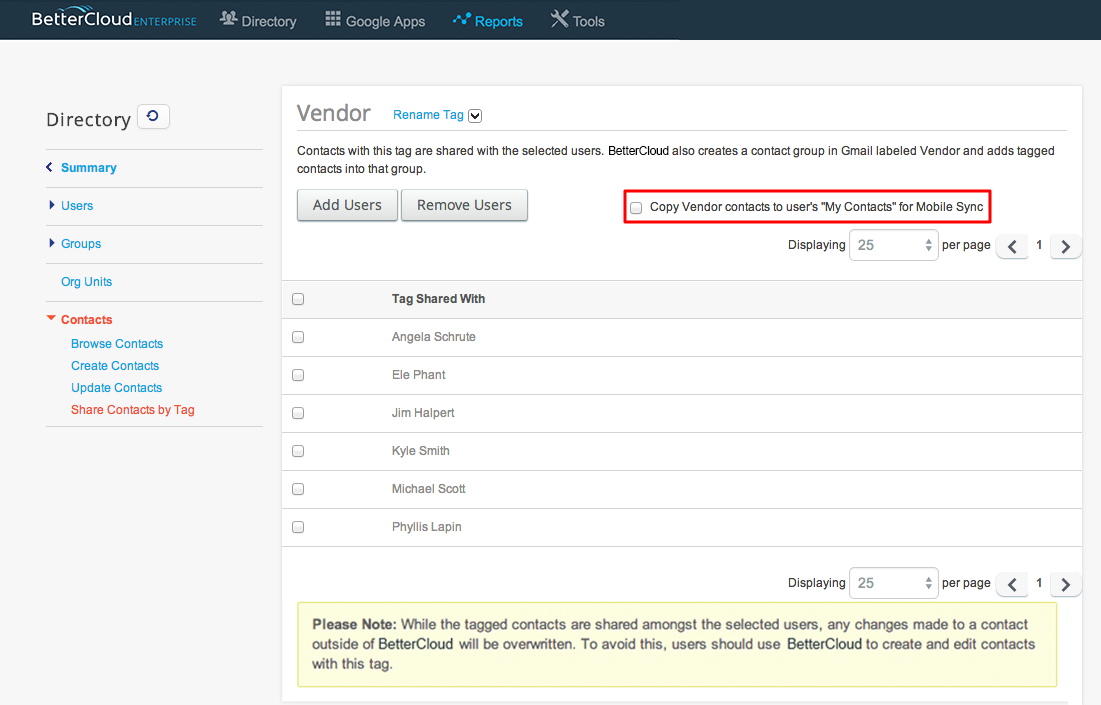Check the select-all box in table header
This screenshot has width=1101, height=705.
[x=298, y=299]
